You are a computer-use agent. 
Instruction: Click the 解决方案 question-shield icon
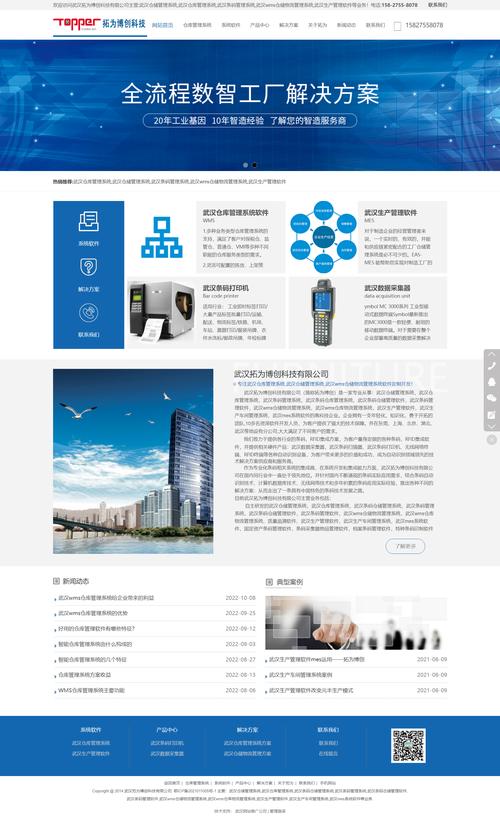[x=88, y=267]
